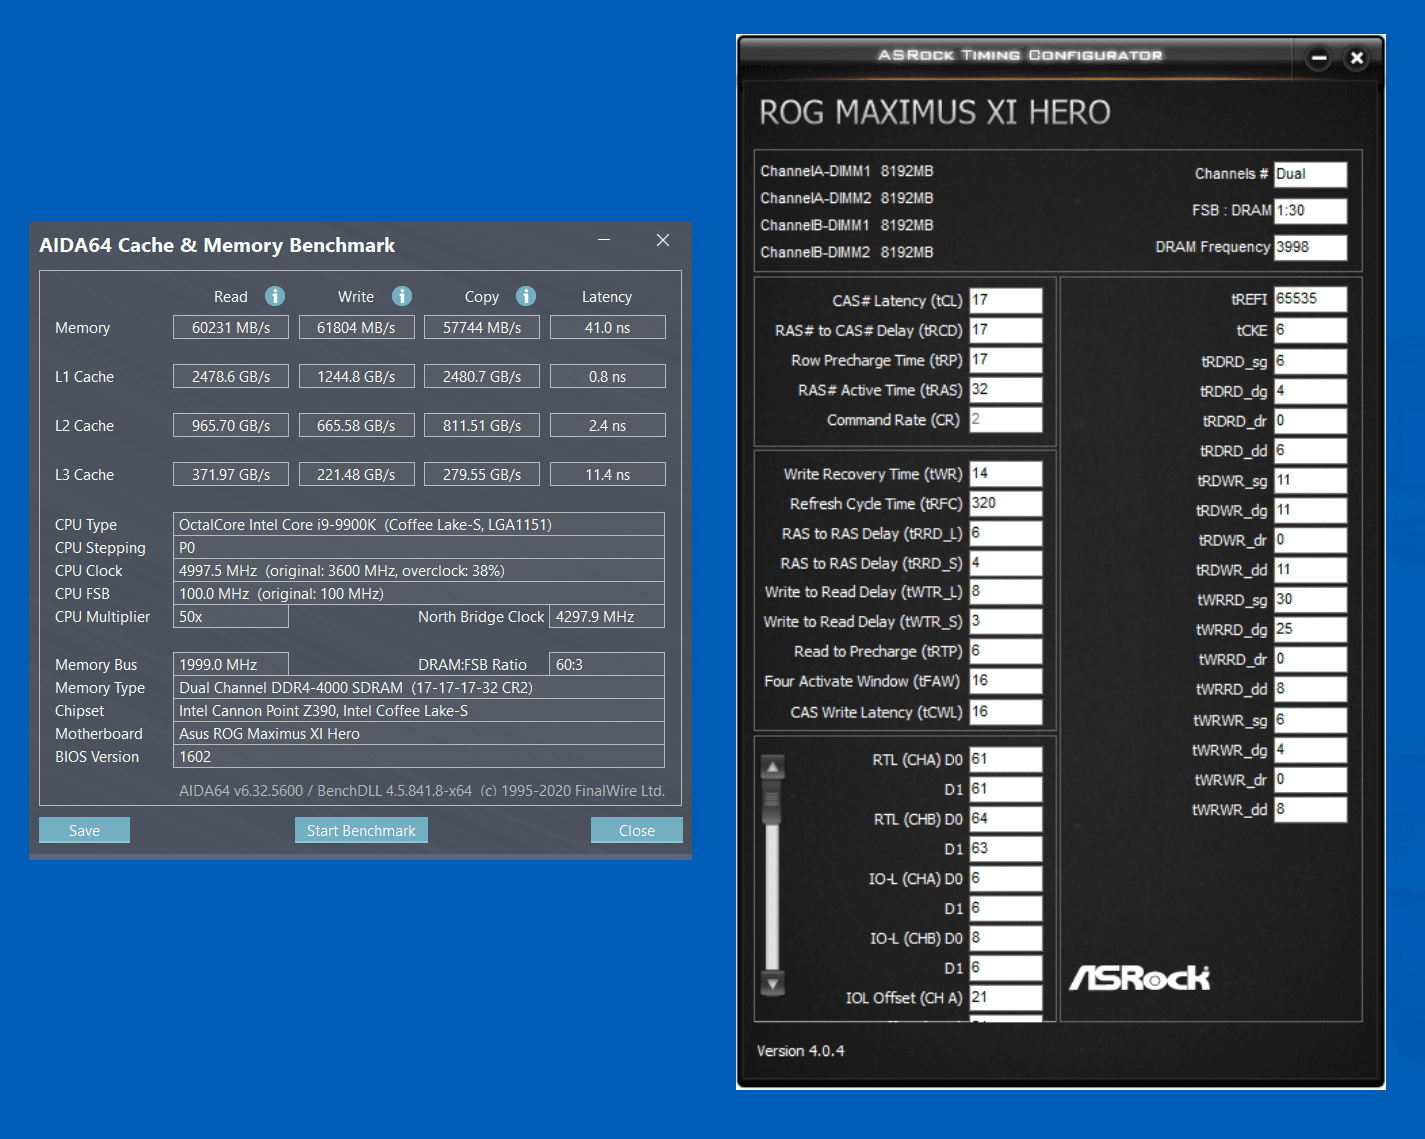Click the tRRD_L value field
1425x1139 pixels.
(1006, 533)
